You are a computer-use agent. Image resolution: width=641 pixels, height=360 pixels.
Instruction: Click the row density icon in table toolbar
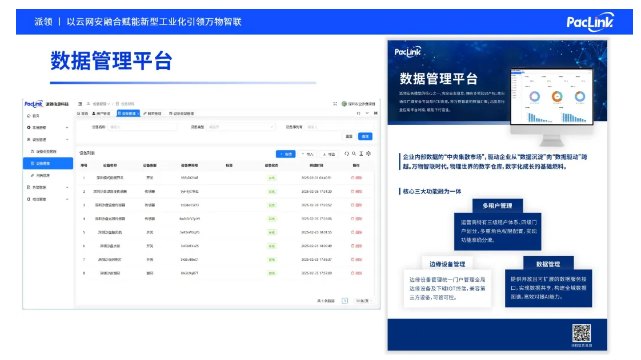click(361, 154)
